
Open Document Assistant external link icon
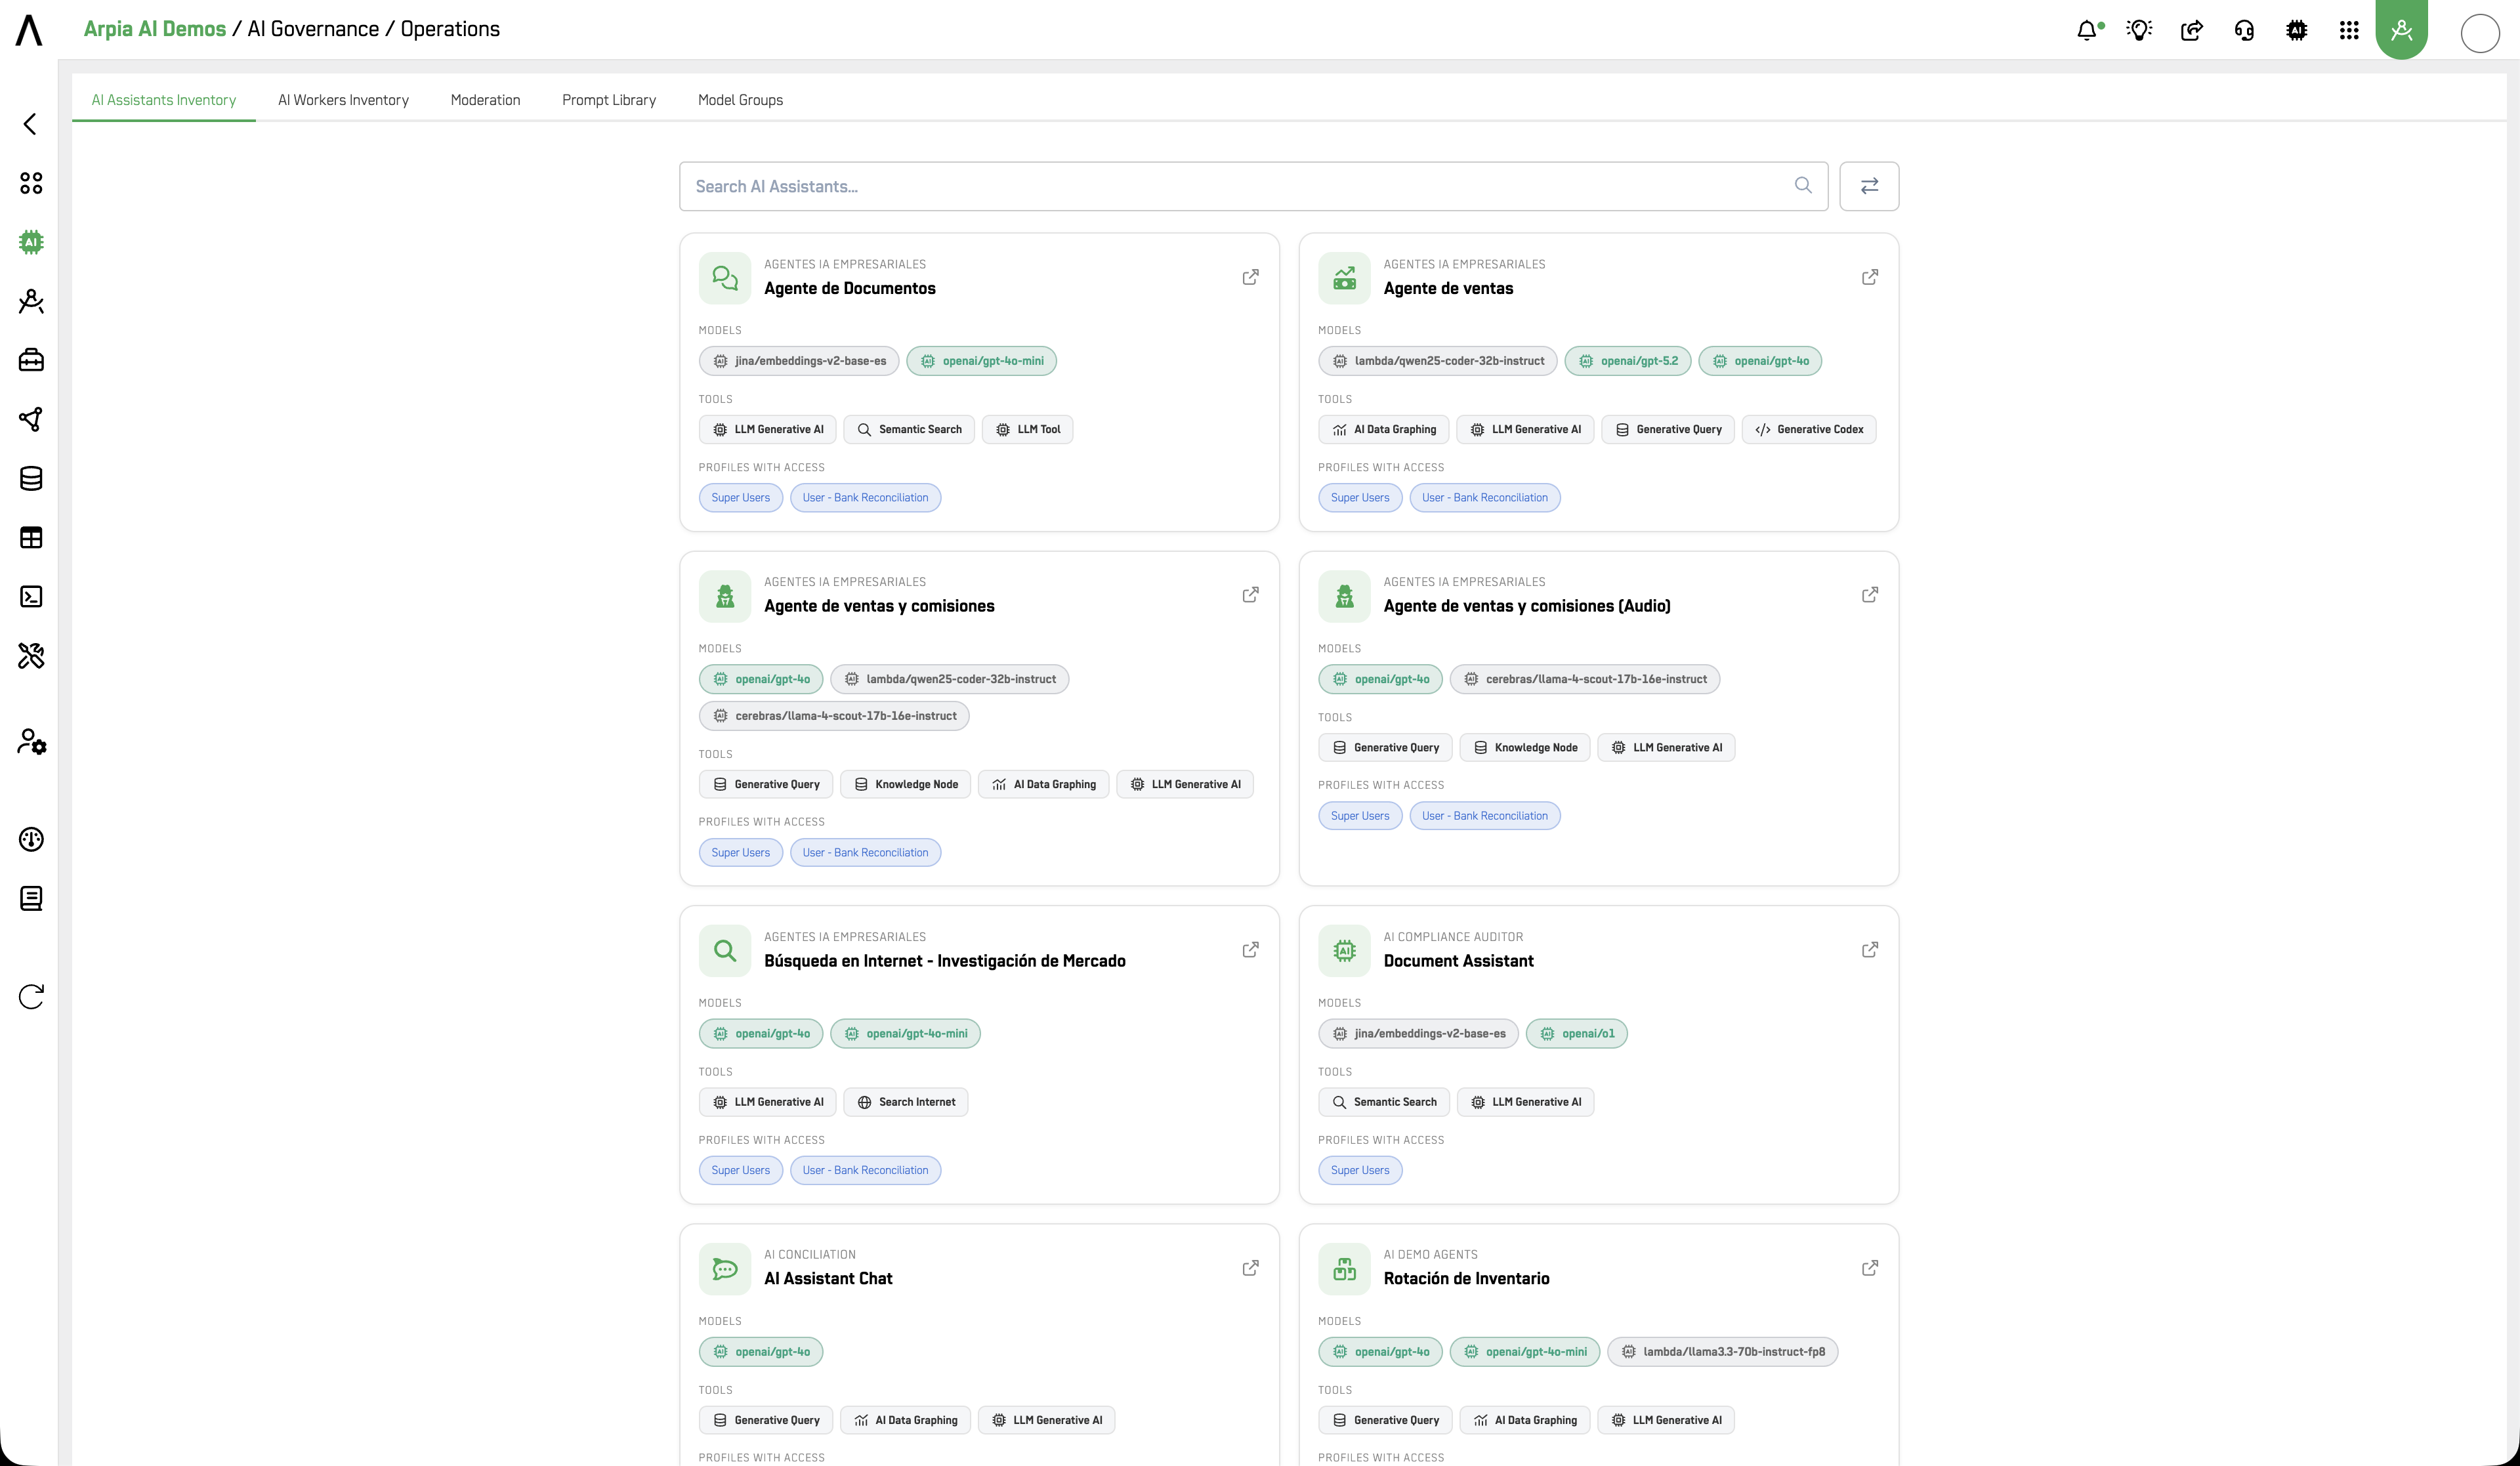(x=1869, y=949)
